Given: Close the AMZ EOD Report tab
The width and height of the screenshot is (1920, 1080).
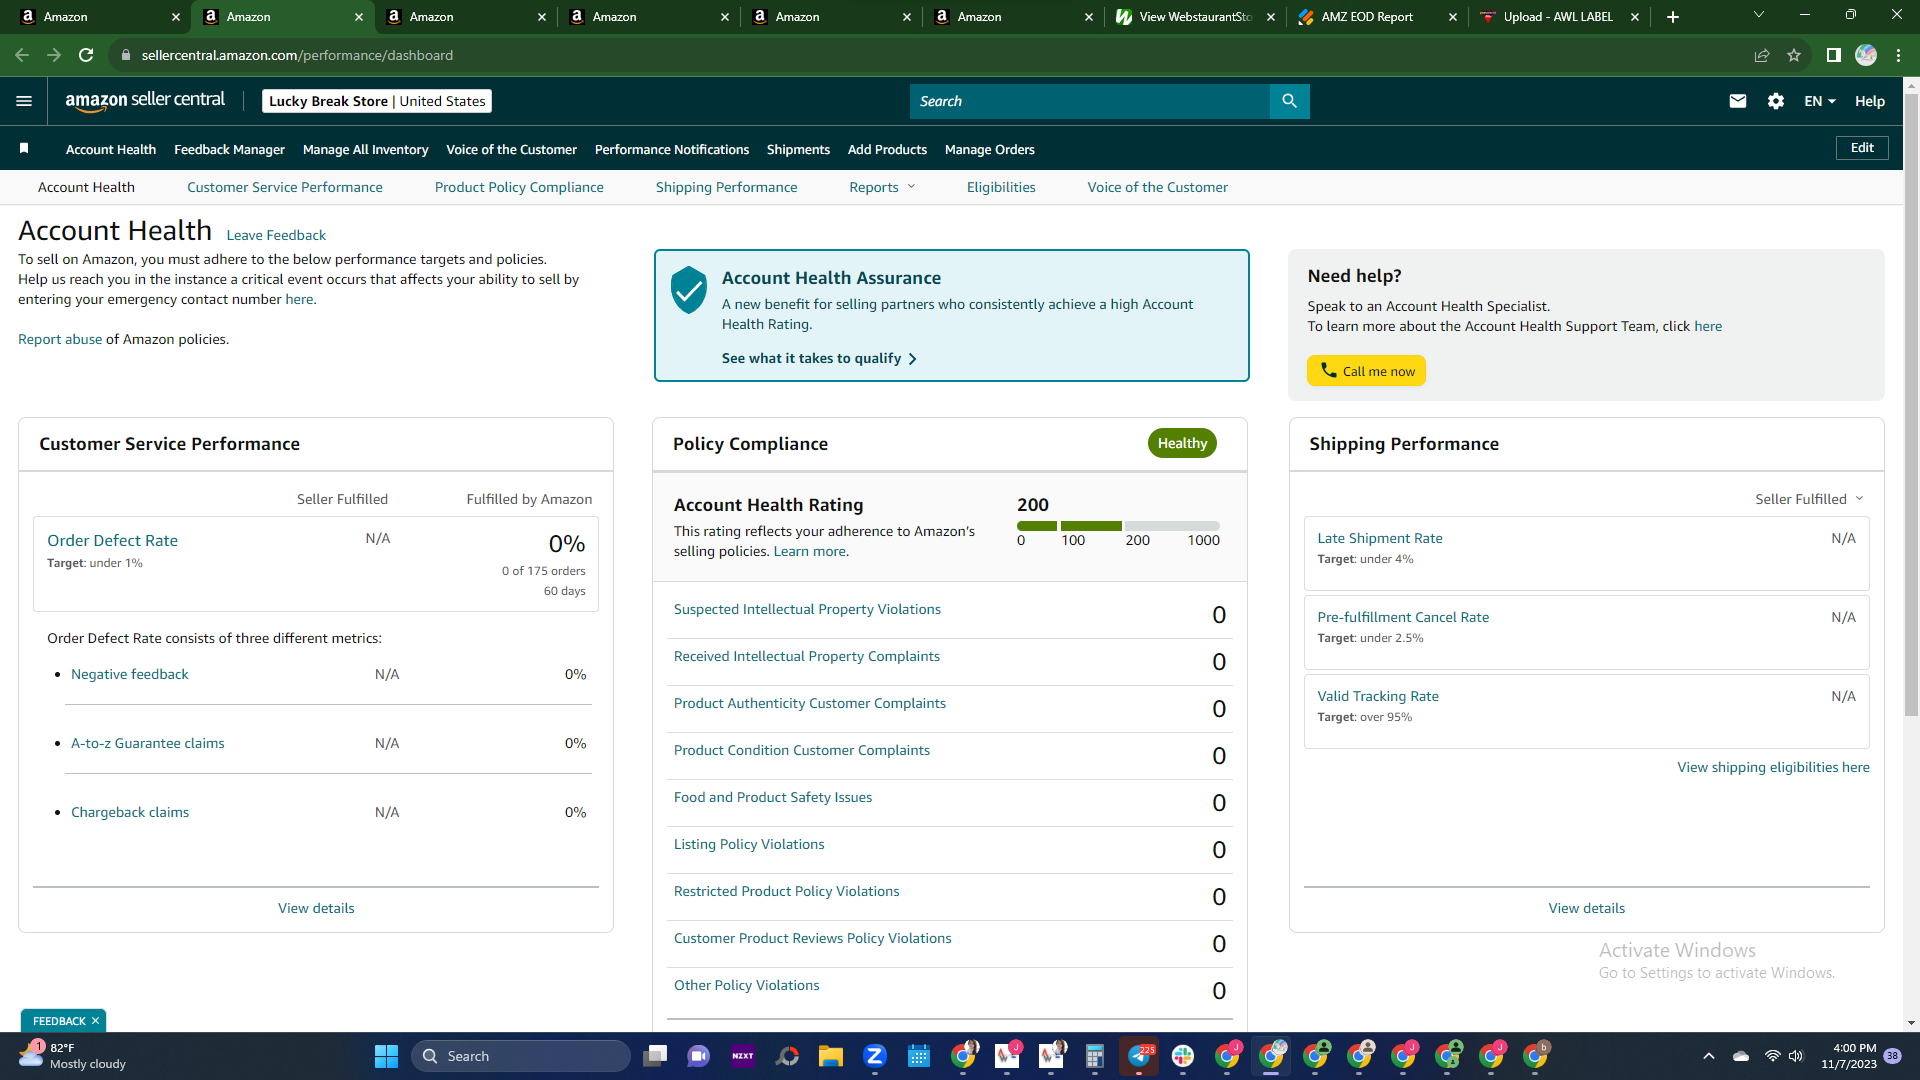Looking at the screenshot, I should pyautogui.click(x=1453, y=17).
